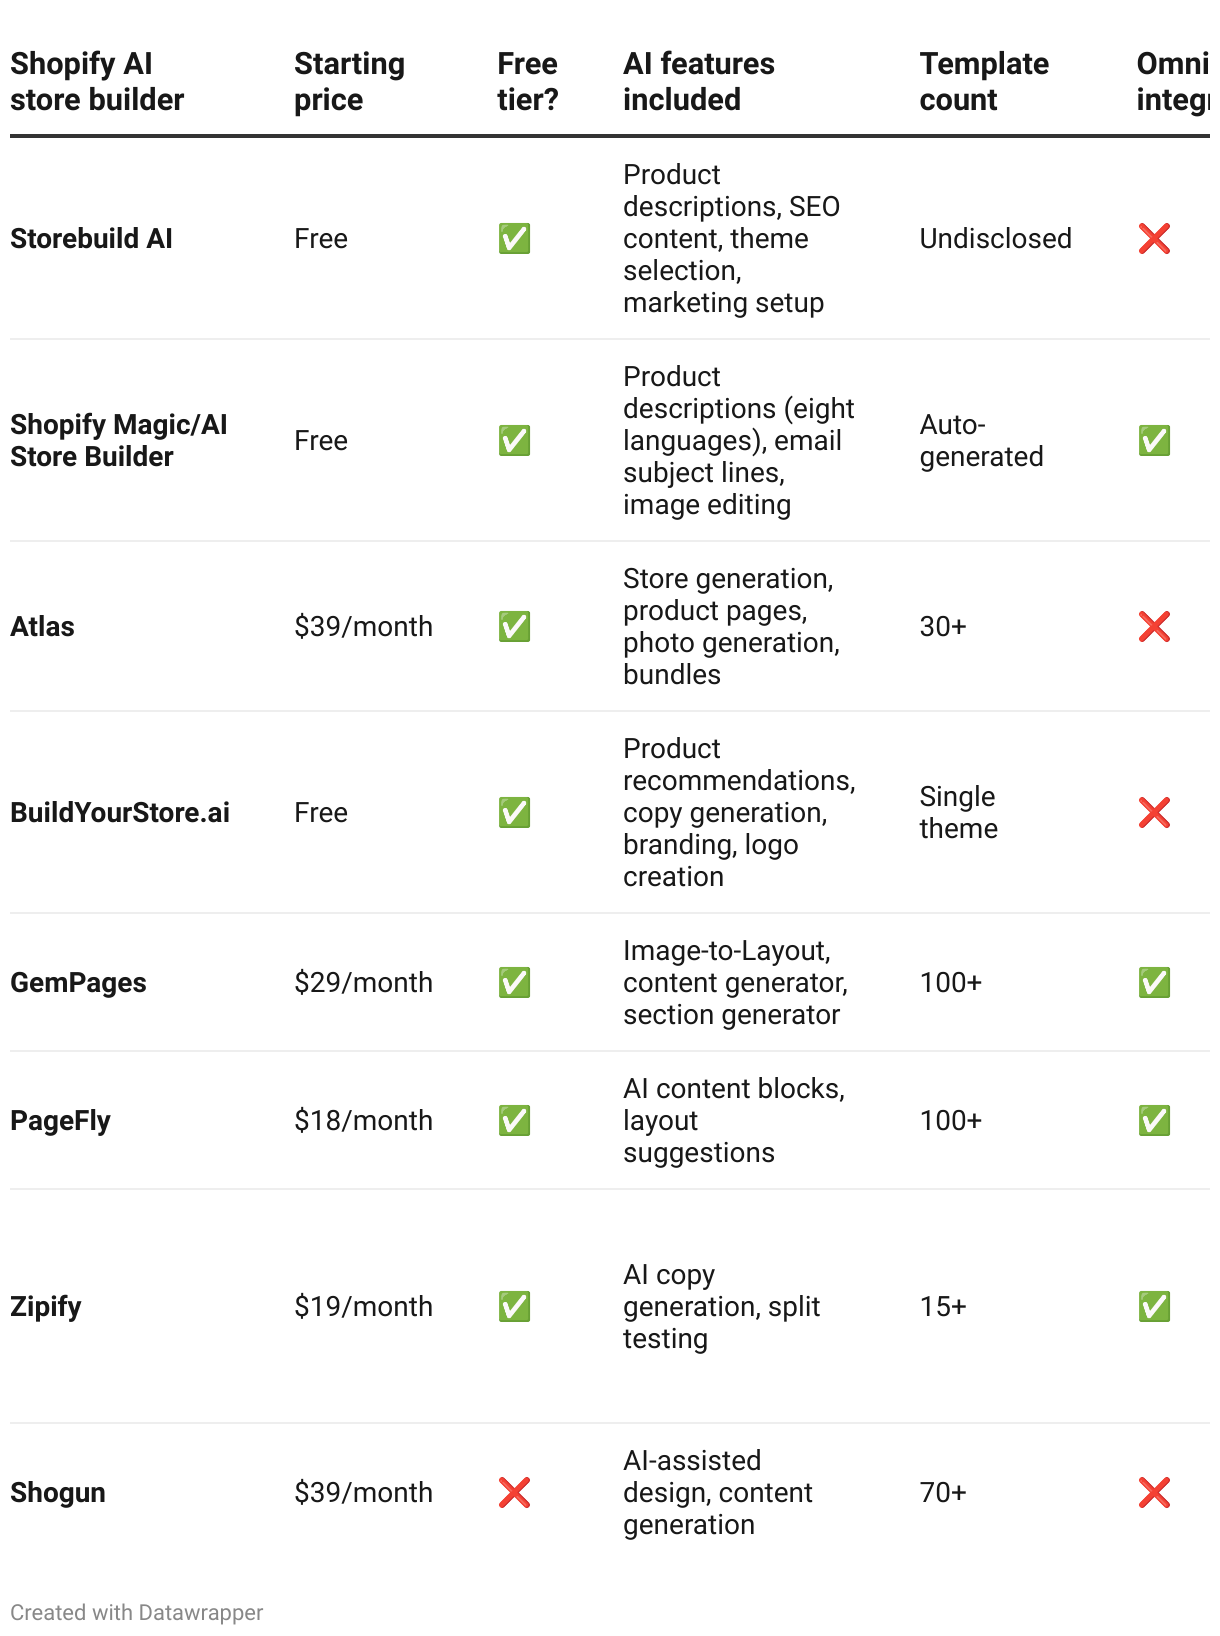Click the Starting price column header

(349, 82)
